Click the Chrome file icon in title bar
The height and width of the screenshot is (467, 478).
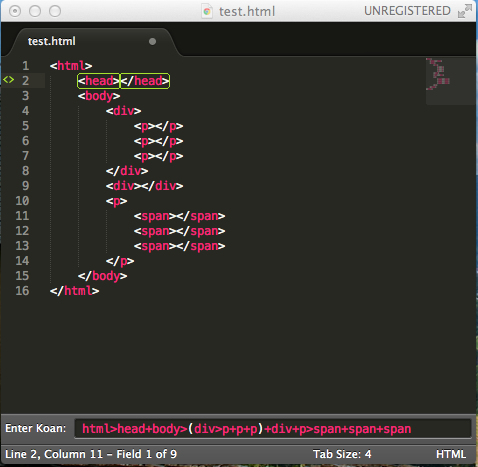207,11
